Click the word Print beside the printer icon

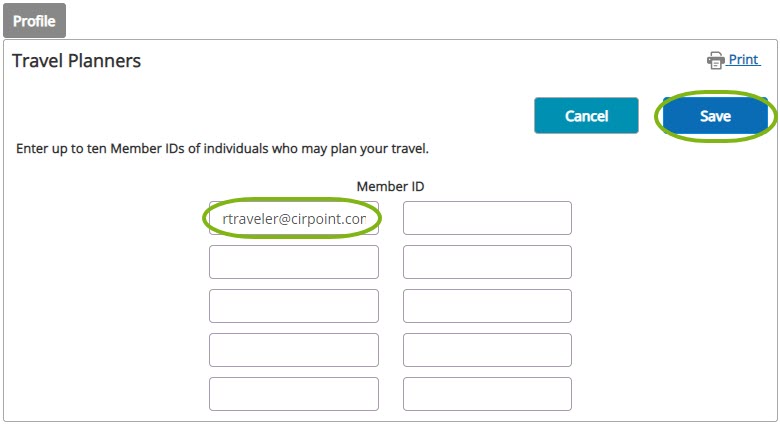point(744,60)
